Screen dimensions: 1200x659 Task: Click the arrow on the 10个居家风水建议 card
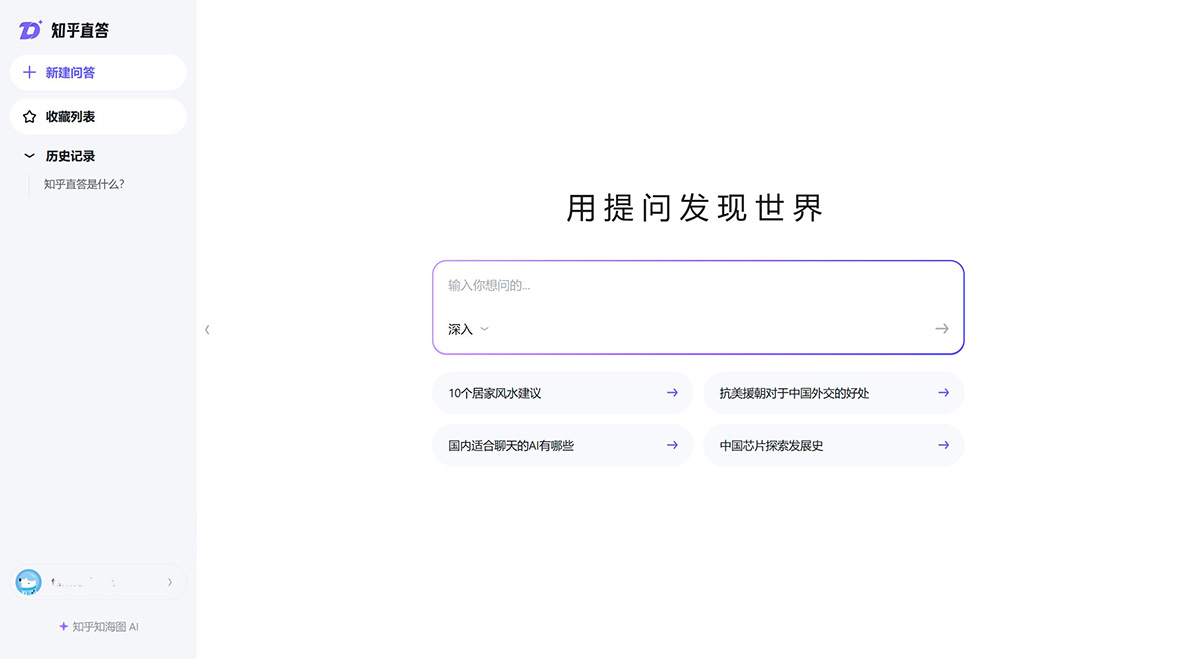tap(672, 393)
